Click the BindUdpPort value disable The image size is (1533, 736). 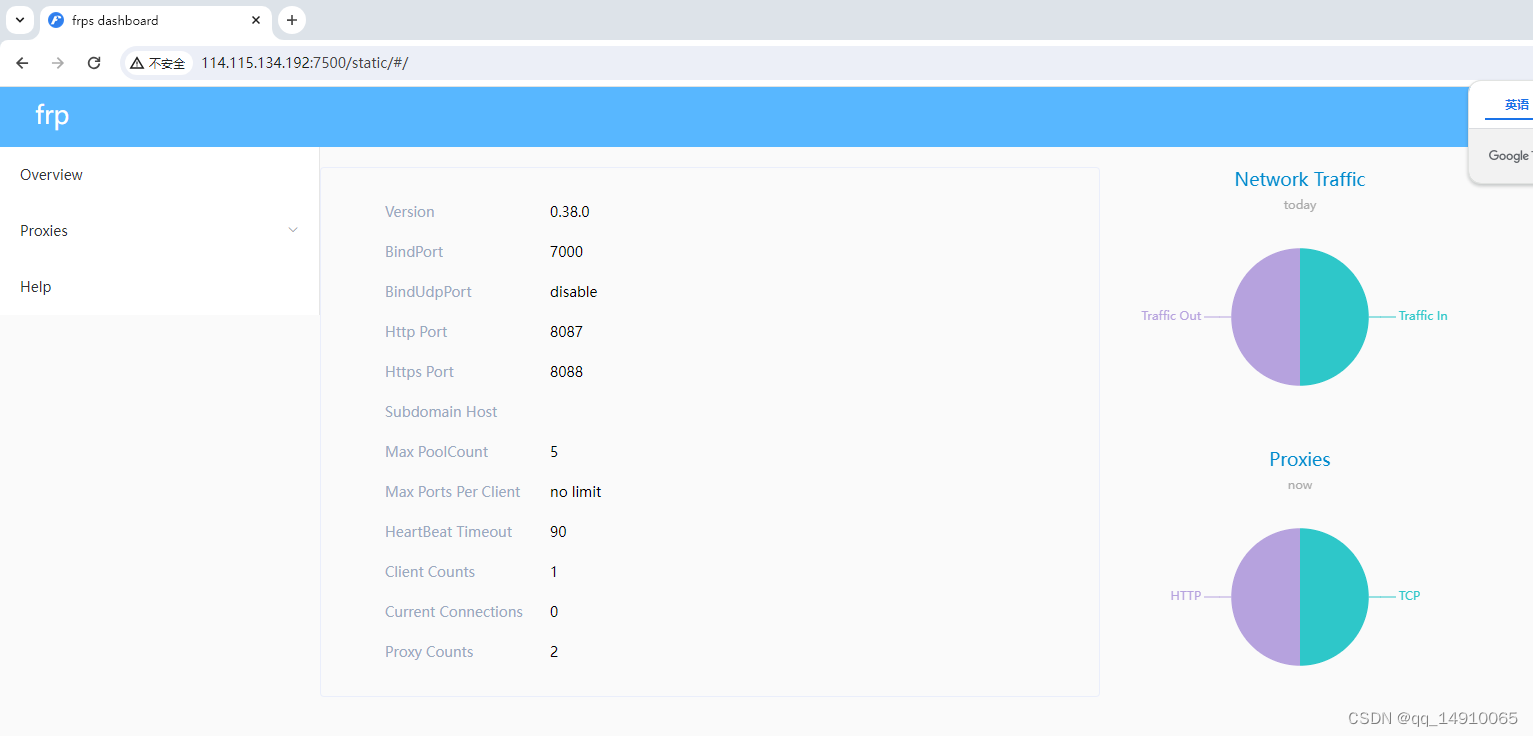pyautogui.click(x=573, y=292)
